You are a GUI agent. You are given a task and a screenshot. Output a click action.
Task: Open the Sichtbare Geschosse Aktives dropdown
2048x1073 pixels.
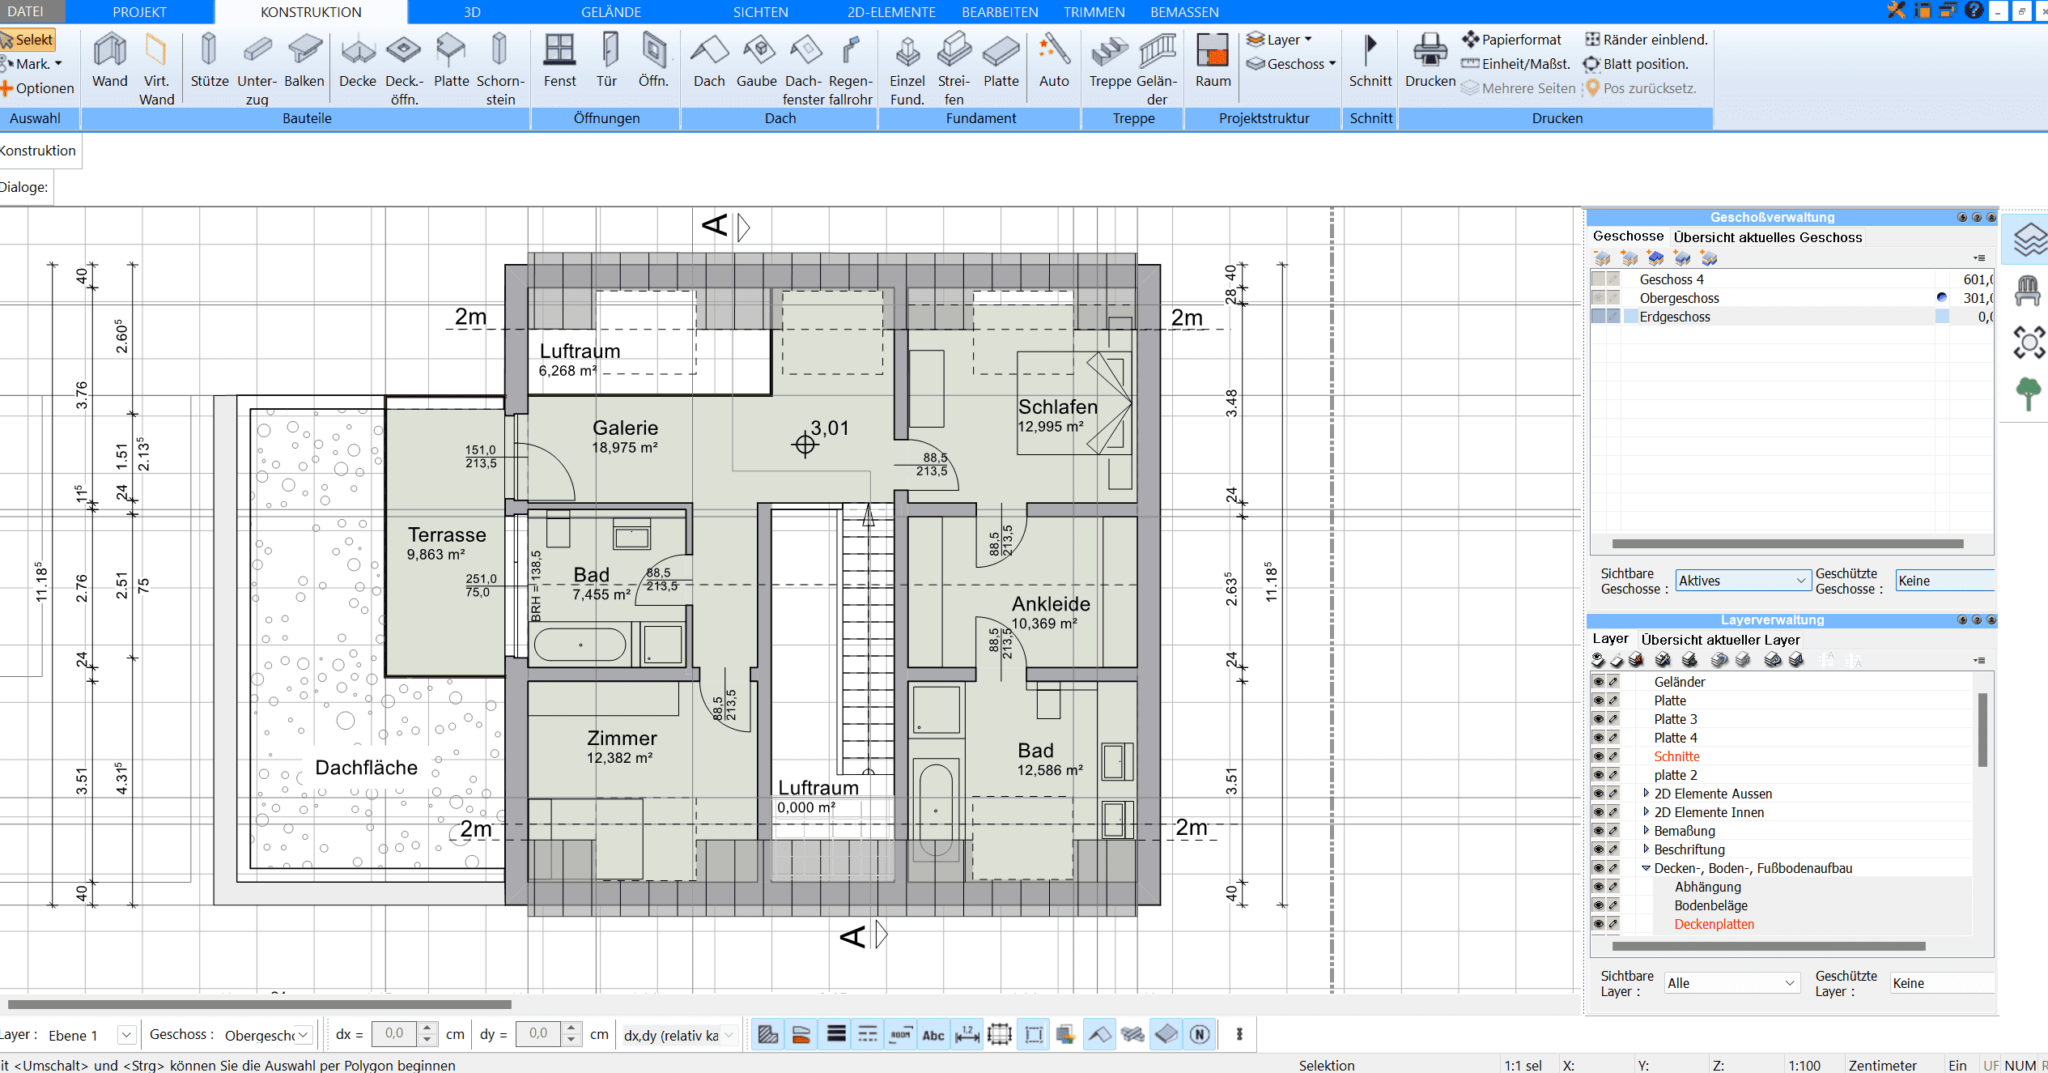(x=1743, y=581)
